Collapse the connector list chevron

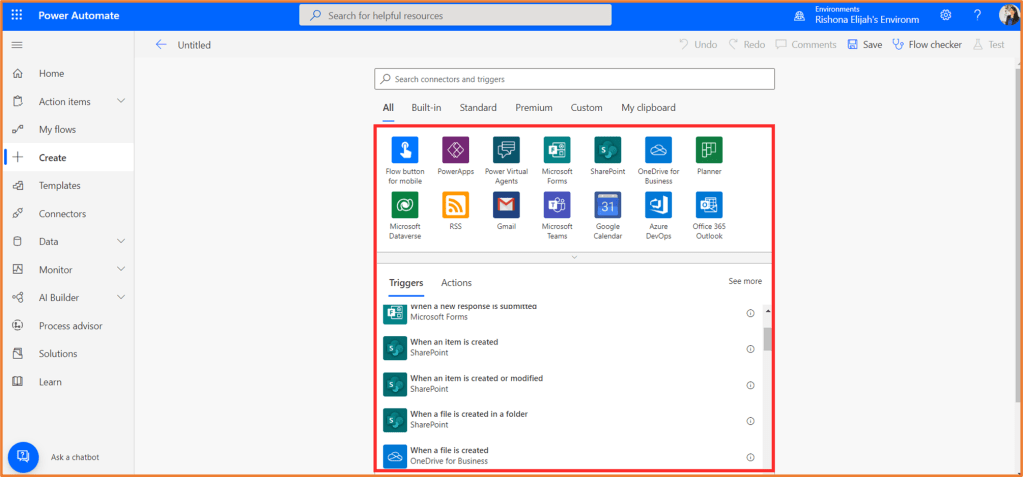click(574, 258)
